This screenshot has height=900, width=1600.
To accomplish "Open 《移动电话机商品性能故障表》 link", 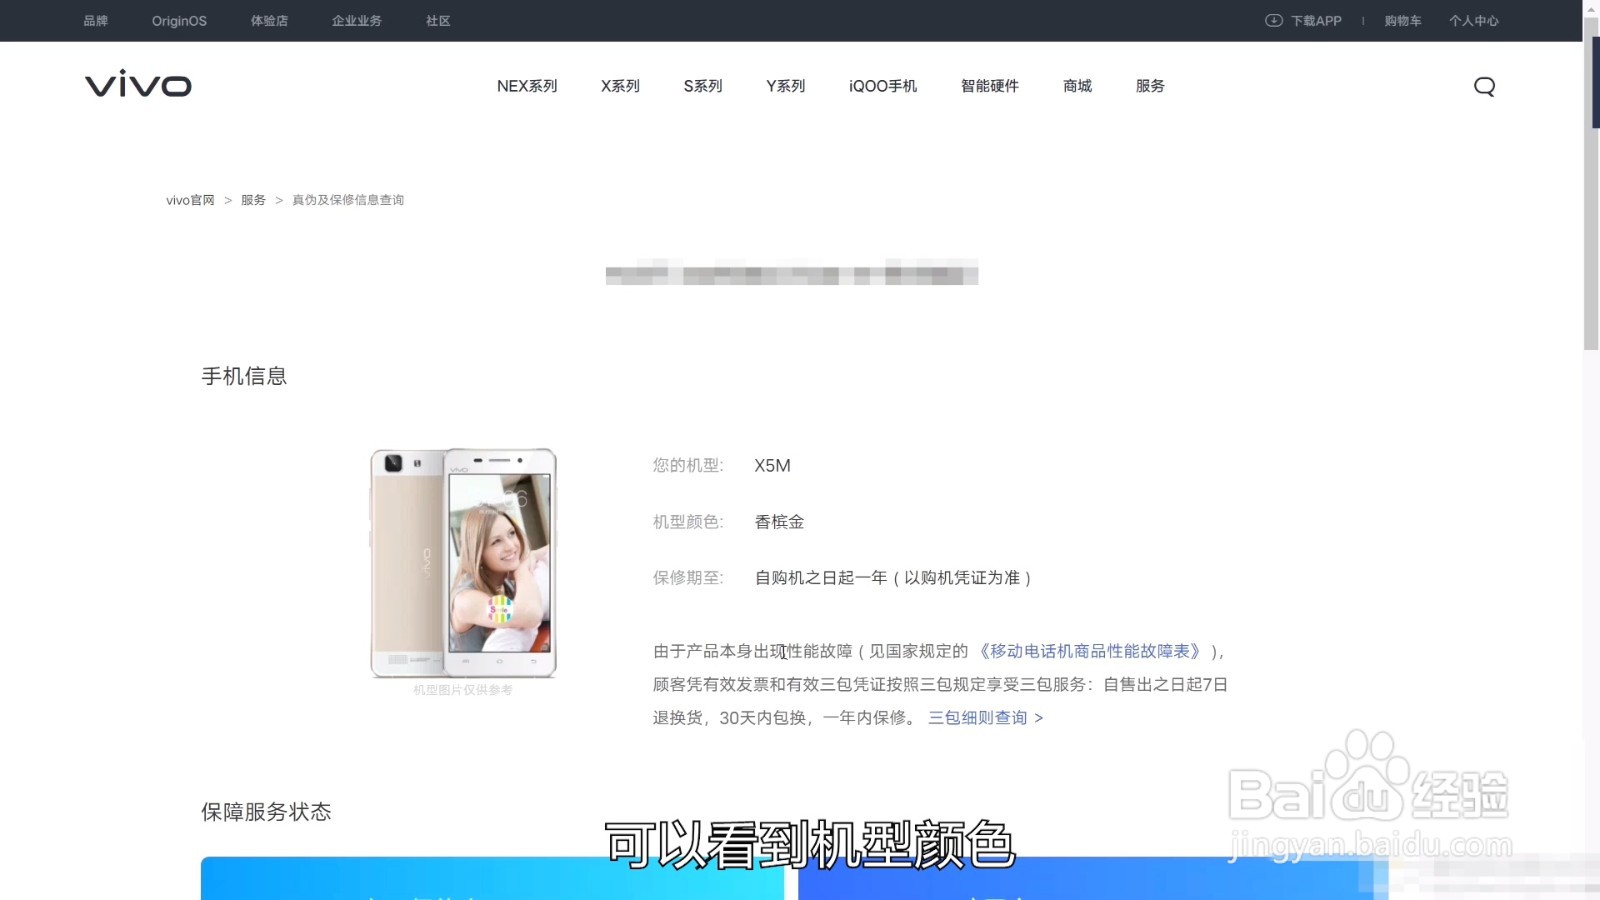I will pos(1090,651).
